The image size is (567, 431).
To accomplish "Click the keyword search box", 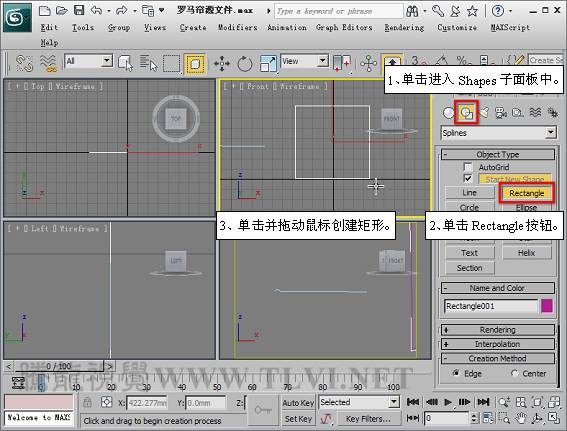I will click(x=338, y=11).
